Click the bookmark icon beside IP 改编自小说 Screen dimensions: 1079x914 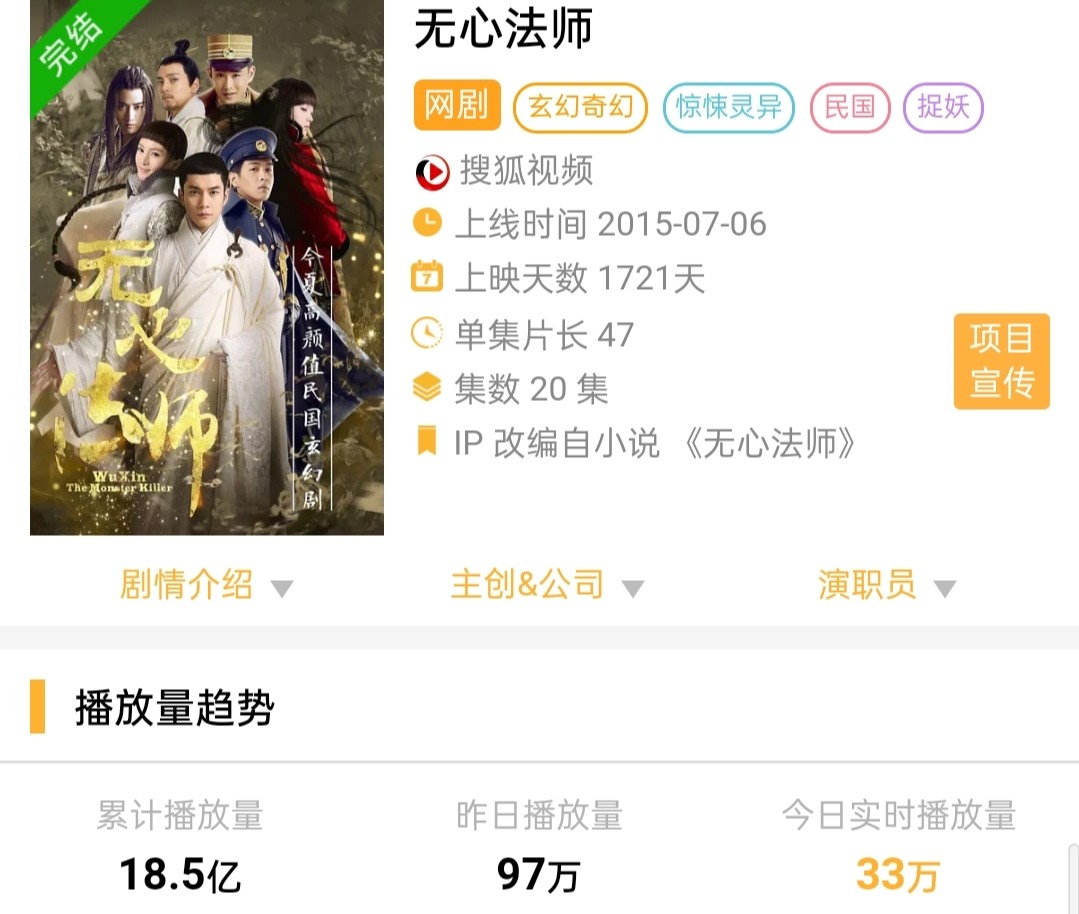coord(427,441)
